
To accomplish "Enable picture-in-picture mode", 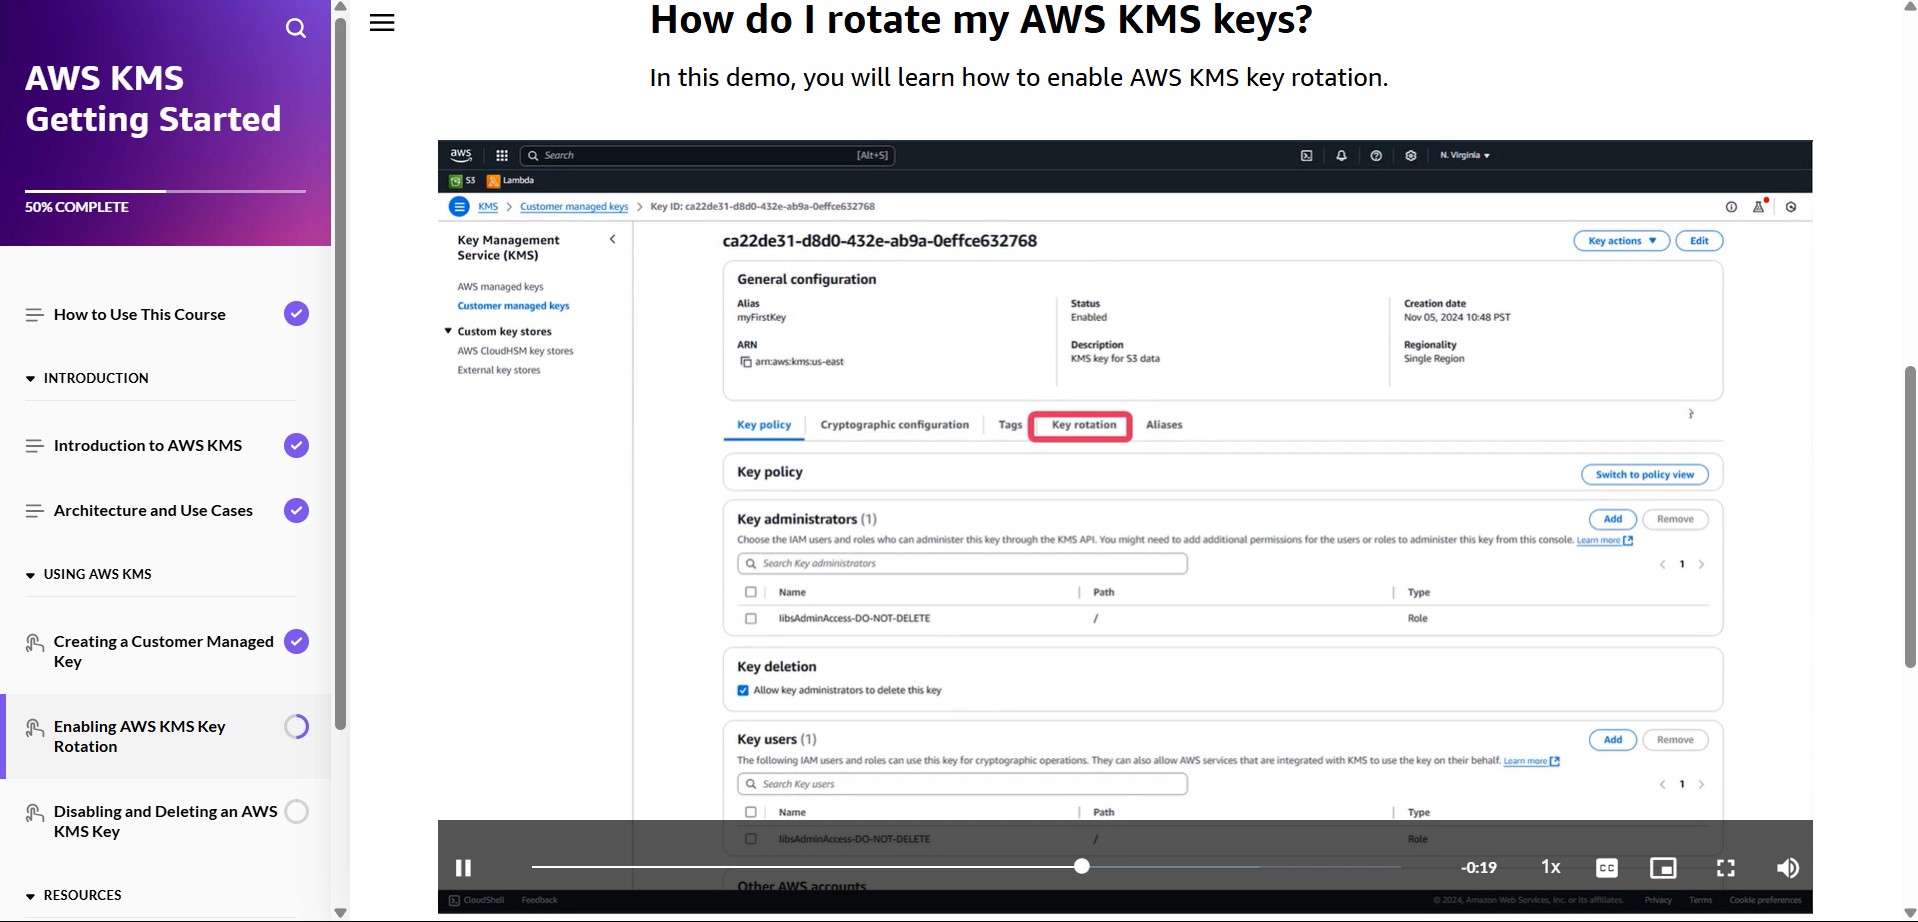I will point(1662,868).
